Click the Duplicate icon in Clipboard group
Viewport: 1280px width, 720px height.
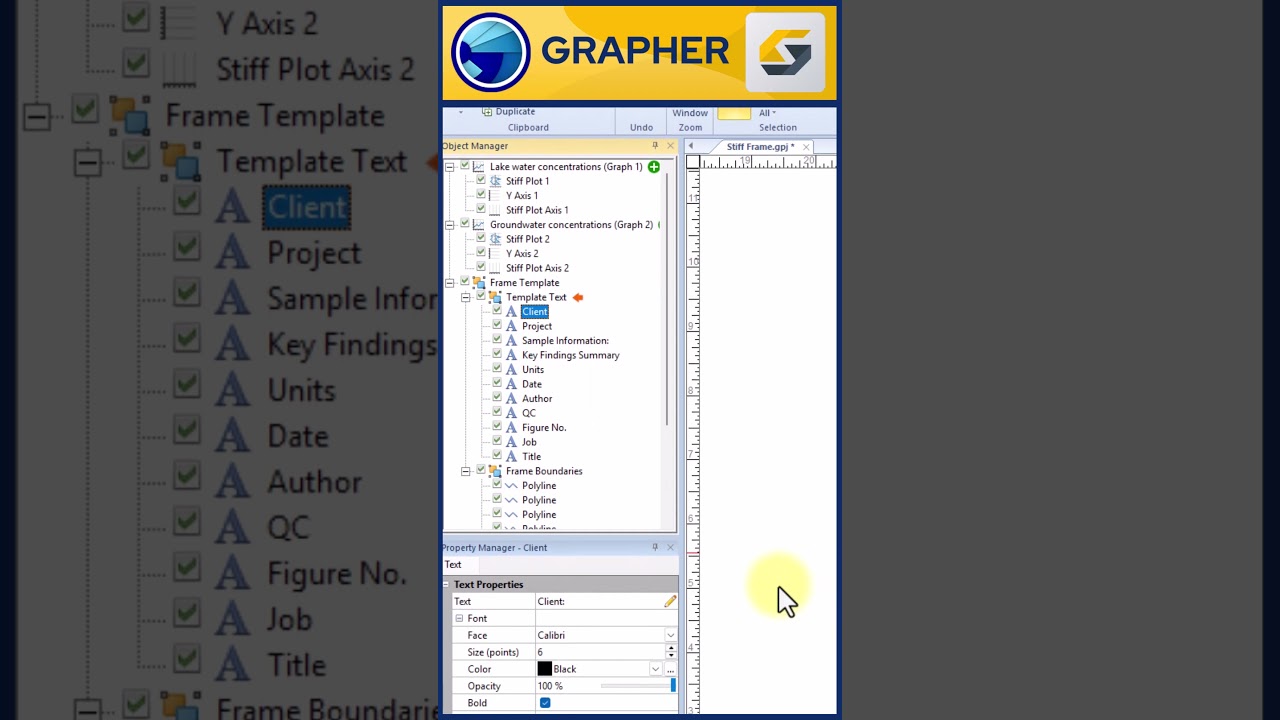[487, 112]
